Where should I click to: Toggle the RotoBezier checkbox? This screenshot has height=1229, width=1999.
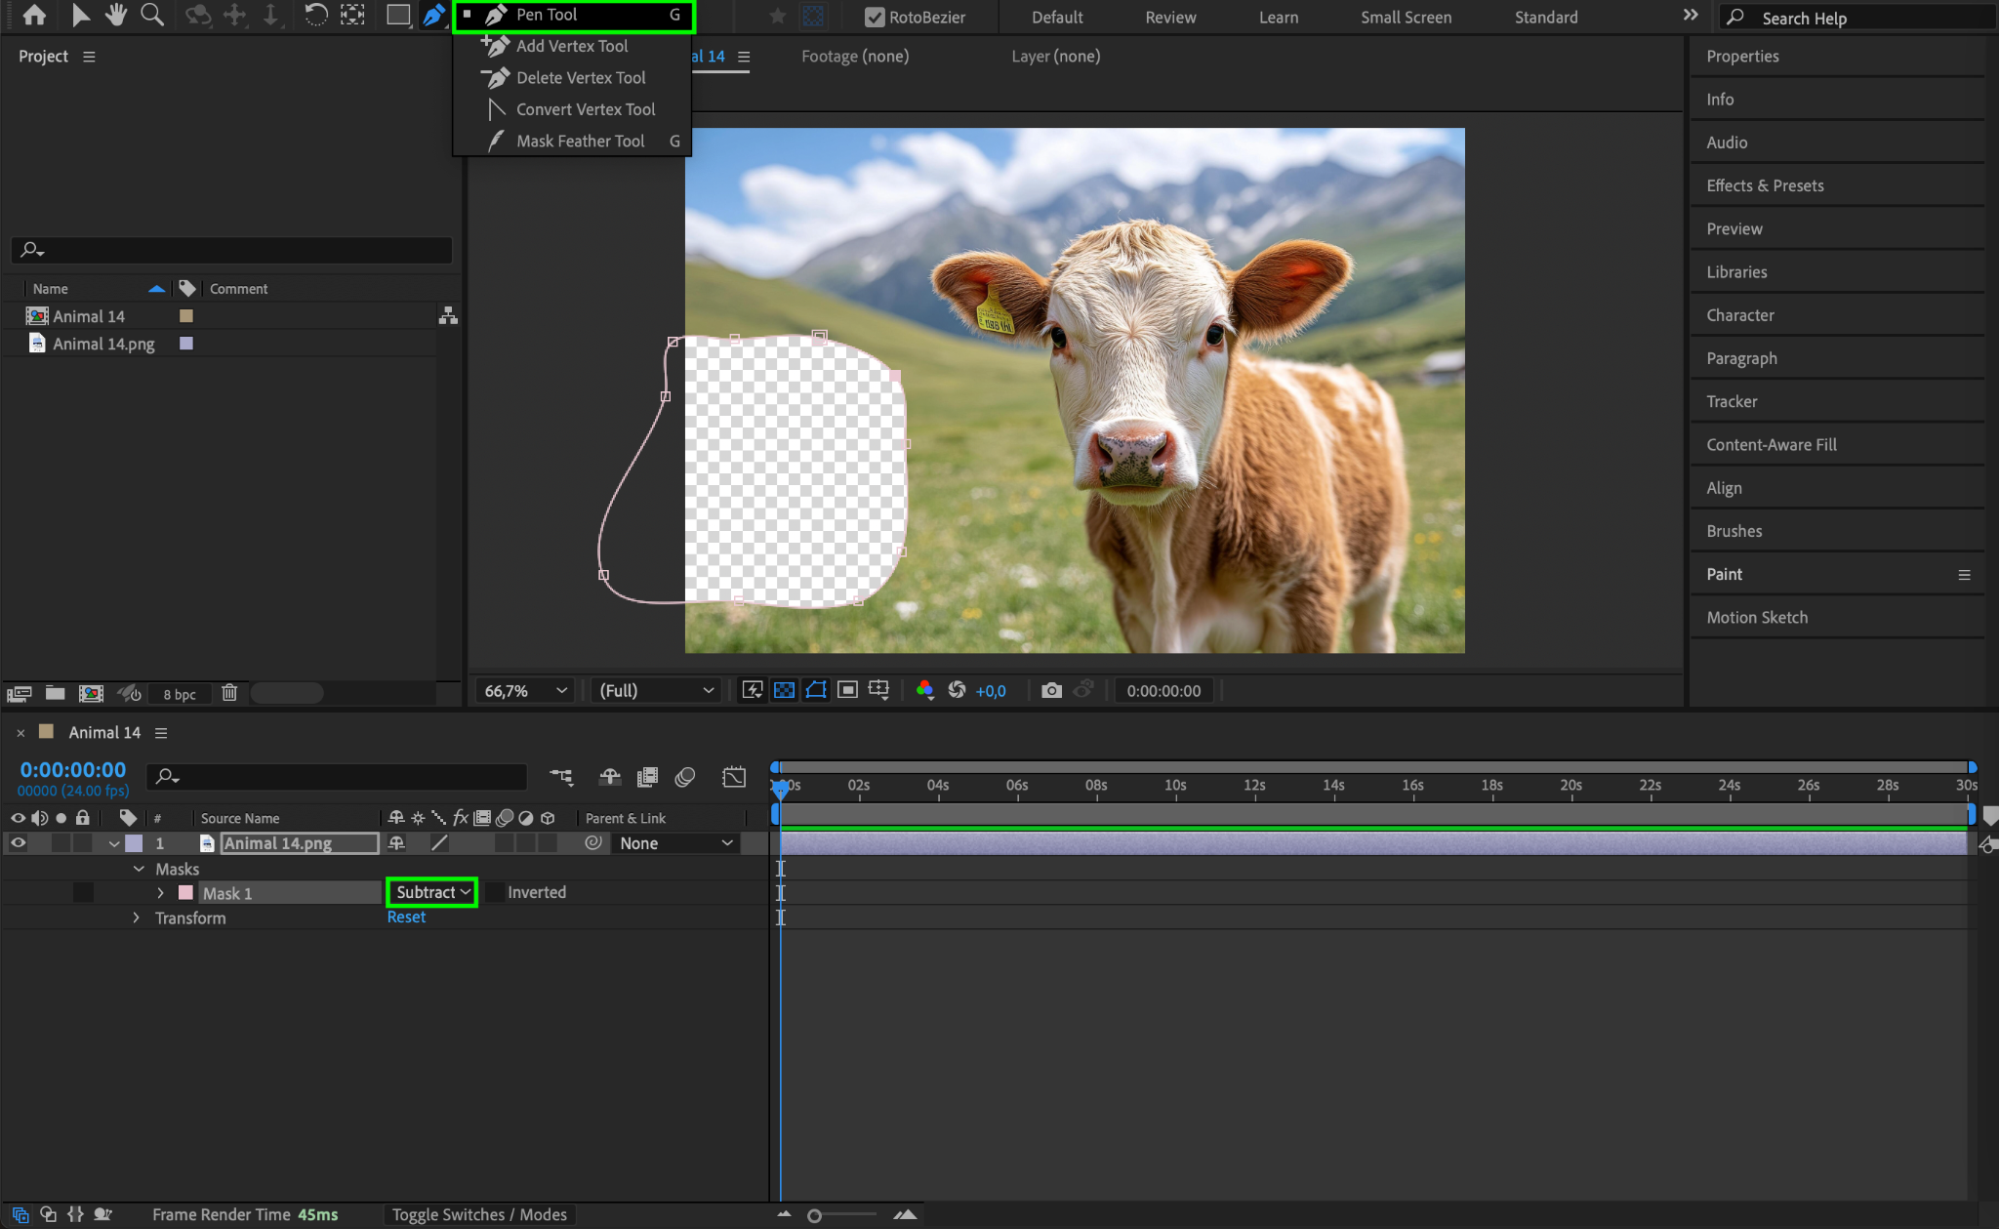tap(874, 17)
